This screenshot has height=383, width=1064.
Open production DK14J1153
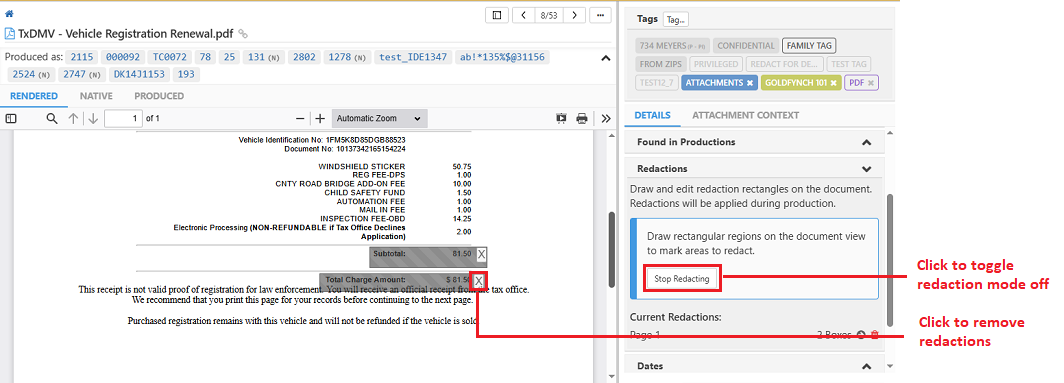coord(139,75)
